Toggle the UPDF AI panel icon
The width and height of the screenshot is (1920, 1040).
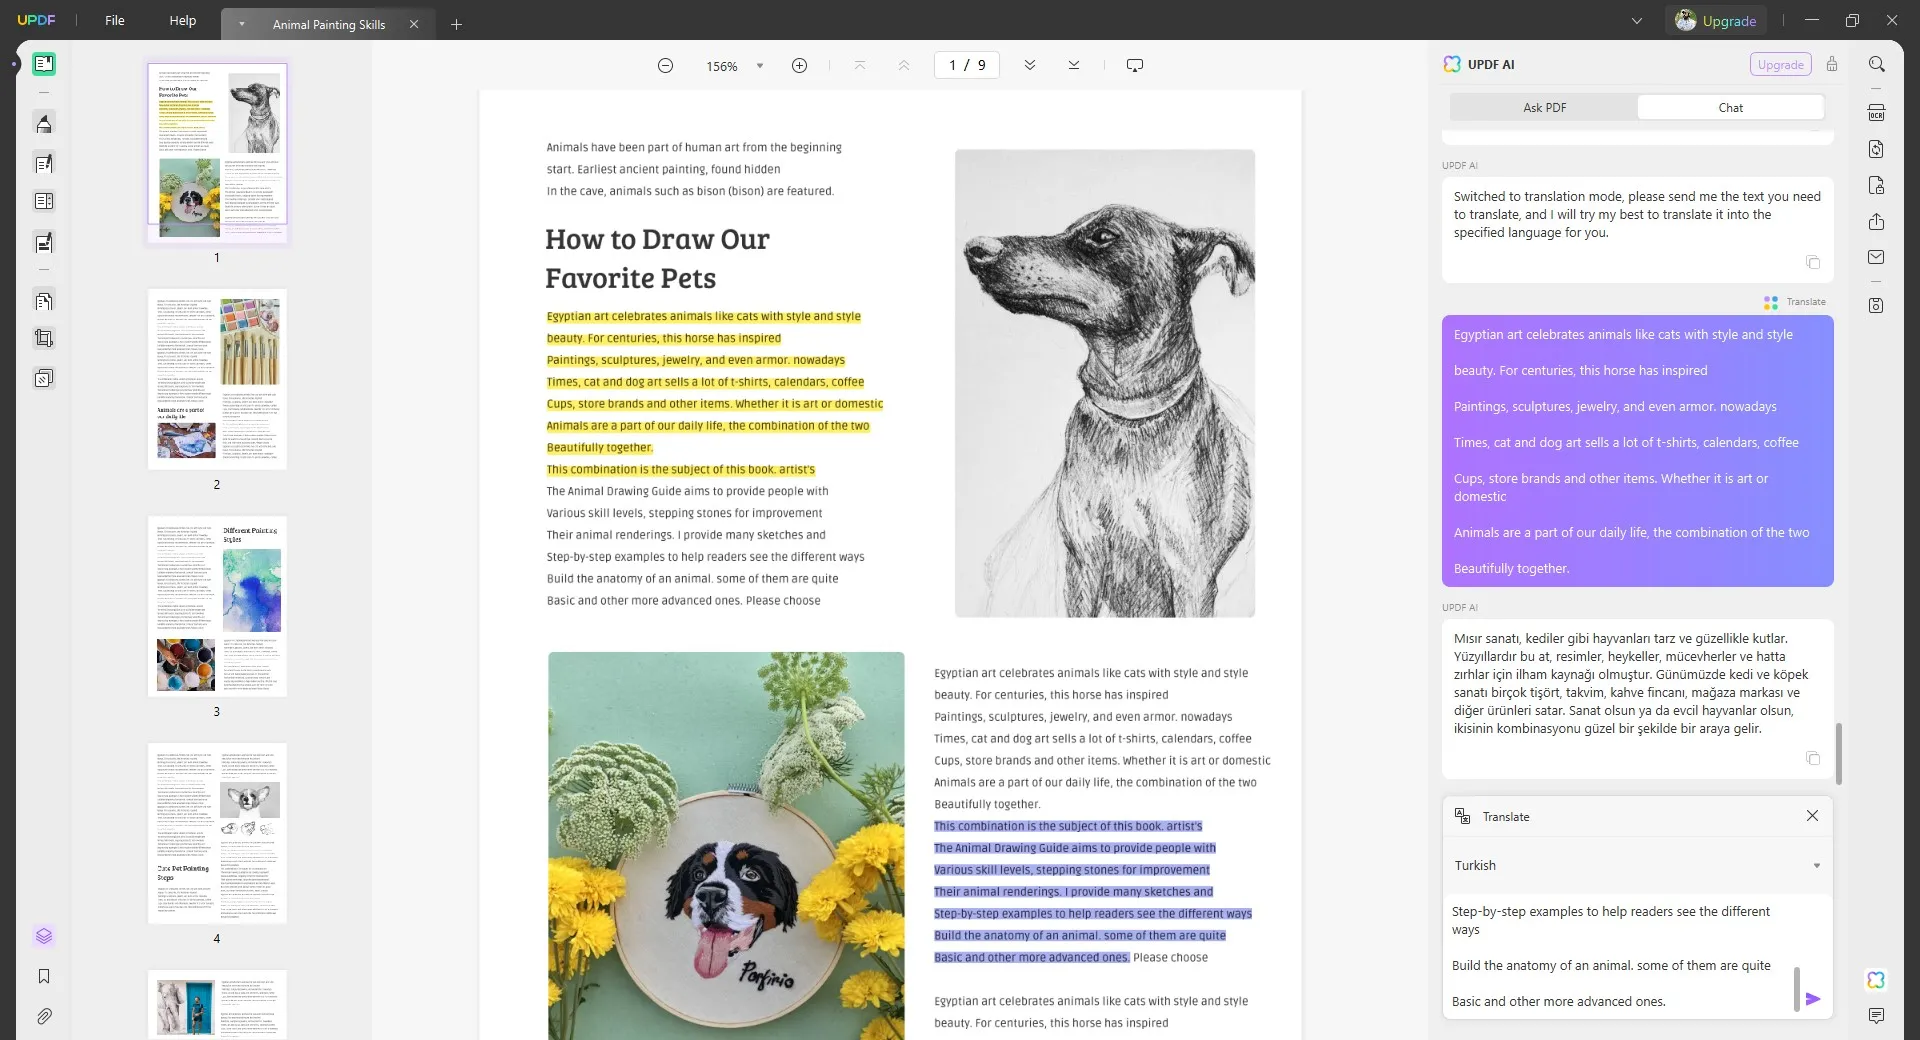coord(1877,980)
